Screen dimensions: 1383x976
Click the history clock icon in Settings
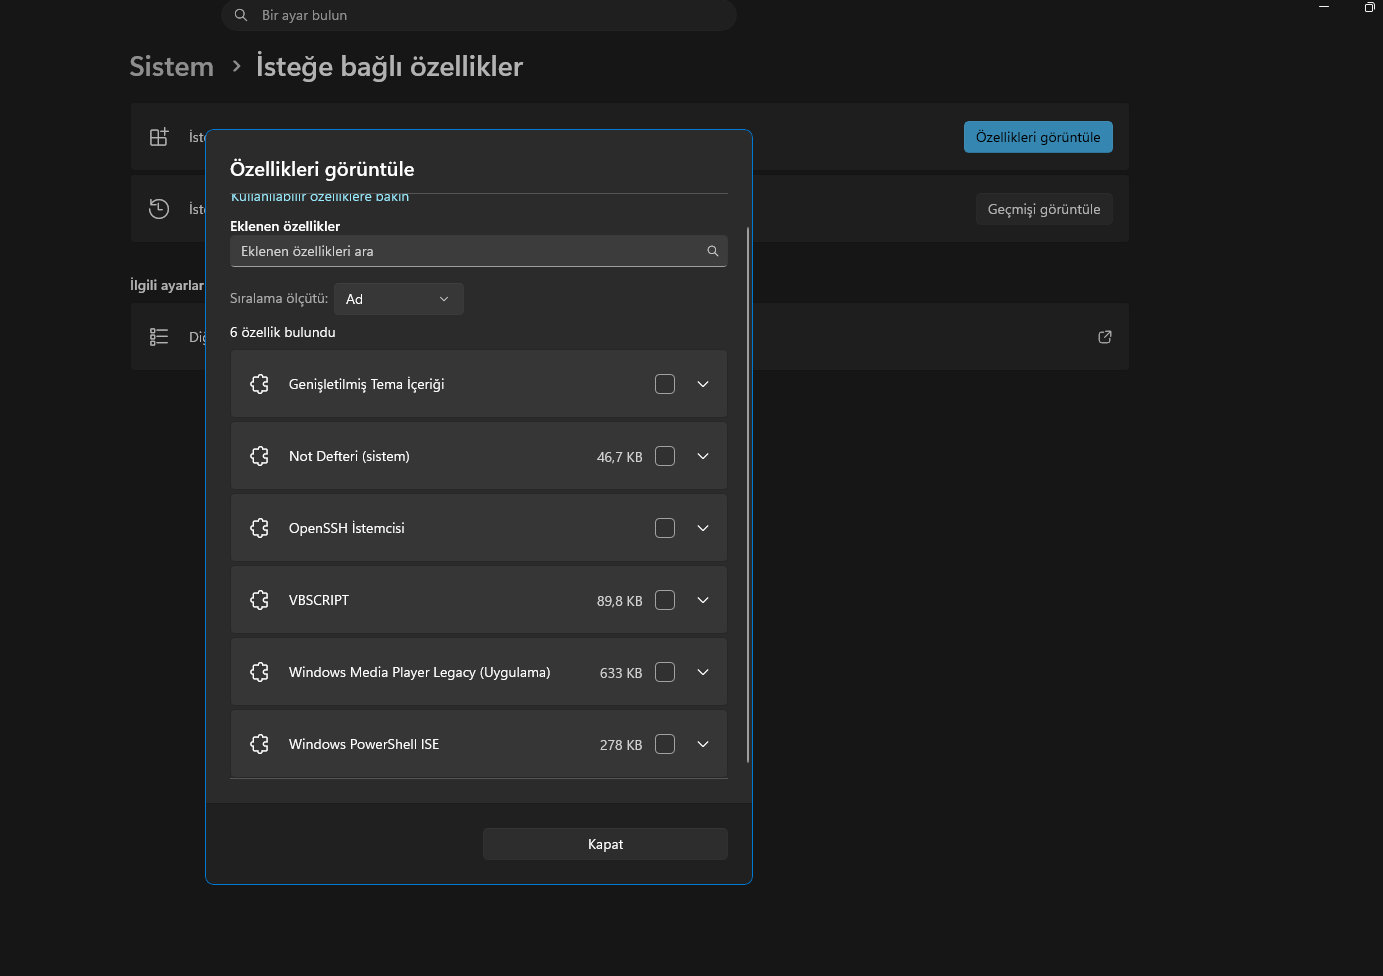[x=159, y=209]
